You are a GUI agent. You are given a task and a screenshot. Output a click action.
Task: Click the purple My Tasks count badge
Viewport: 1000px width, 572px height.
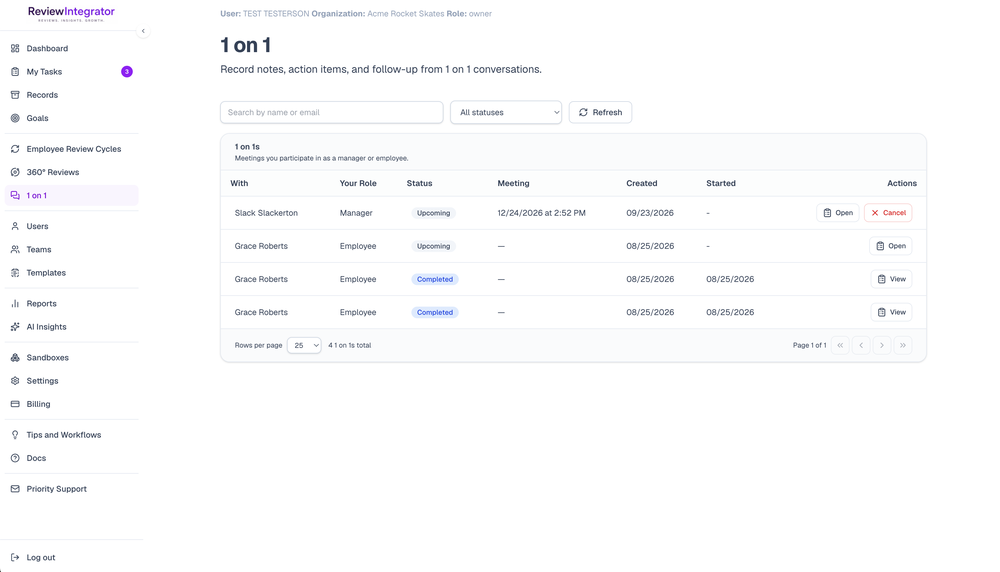click(x=127, y=71)
